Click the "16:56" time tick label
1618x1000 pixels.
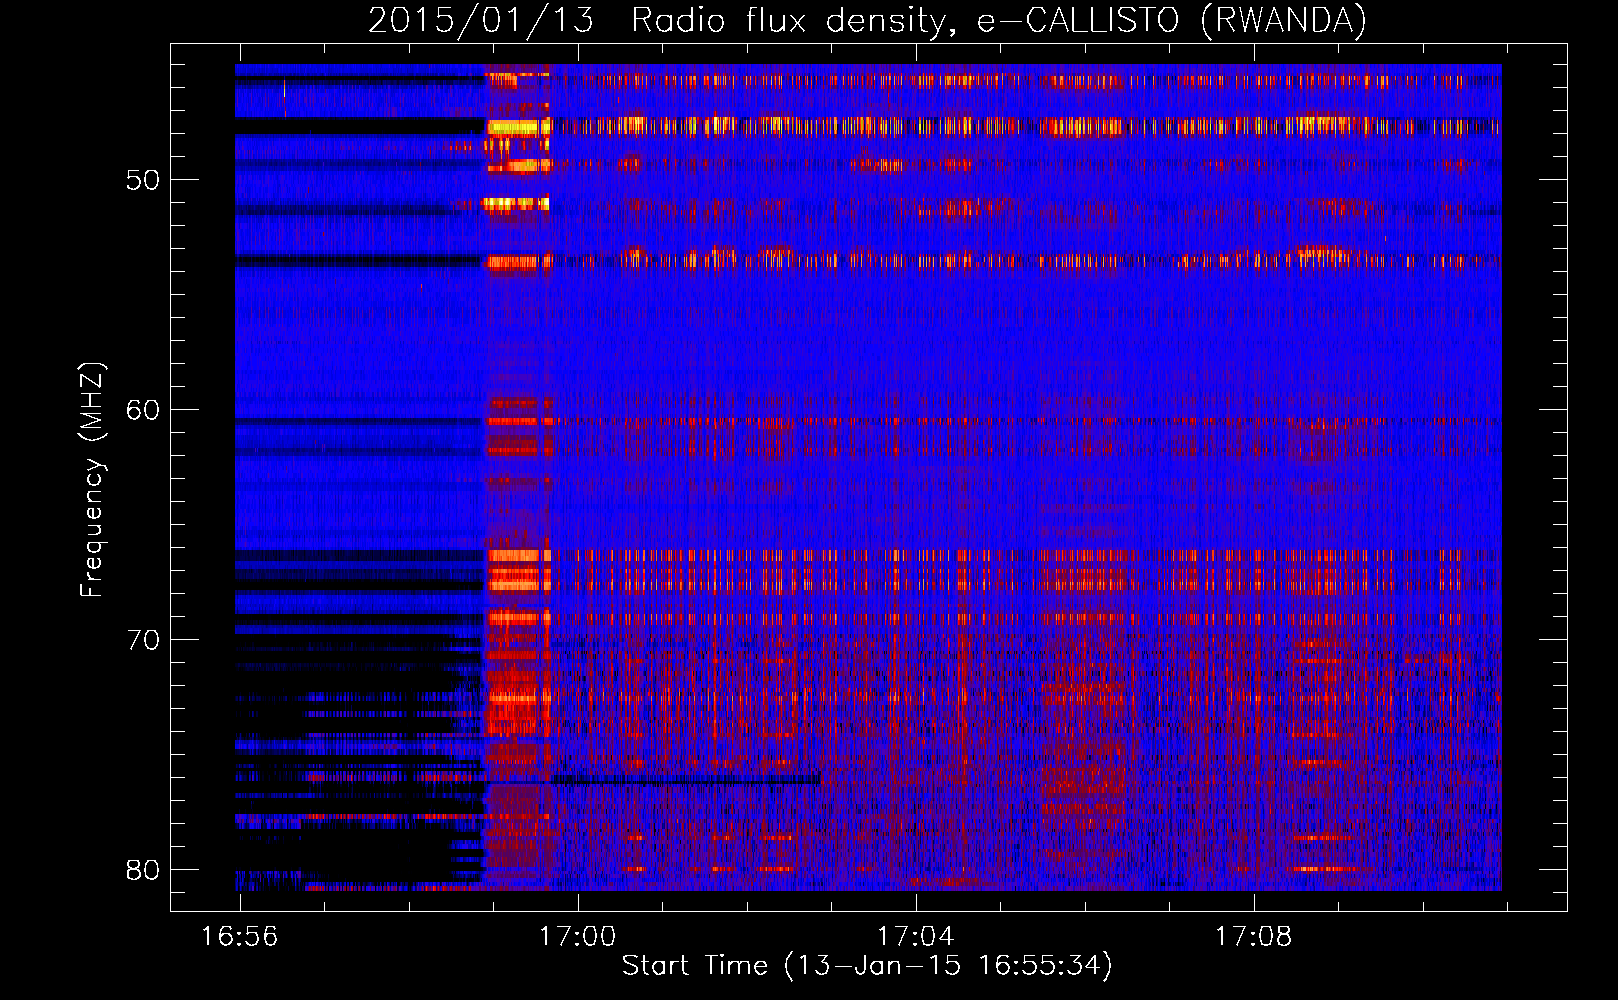240,936
